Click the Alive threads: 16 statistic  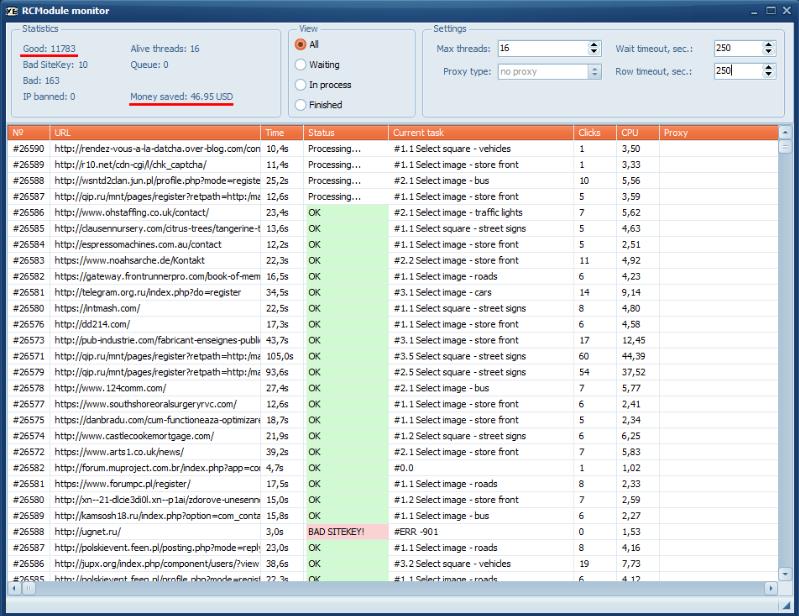pos(165,49)
